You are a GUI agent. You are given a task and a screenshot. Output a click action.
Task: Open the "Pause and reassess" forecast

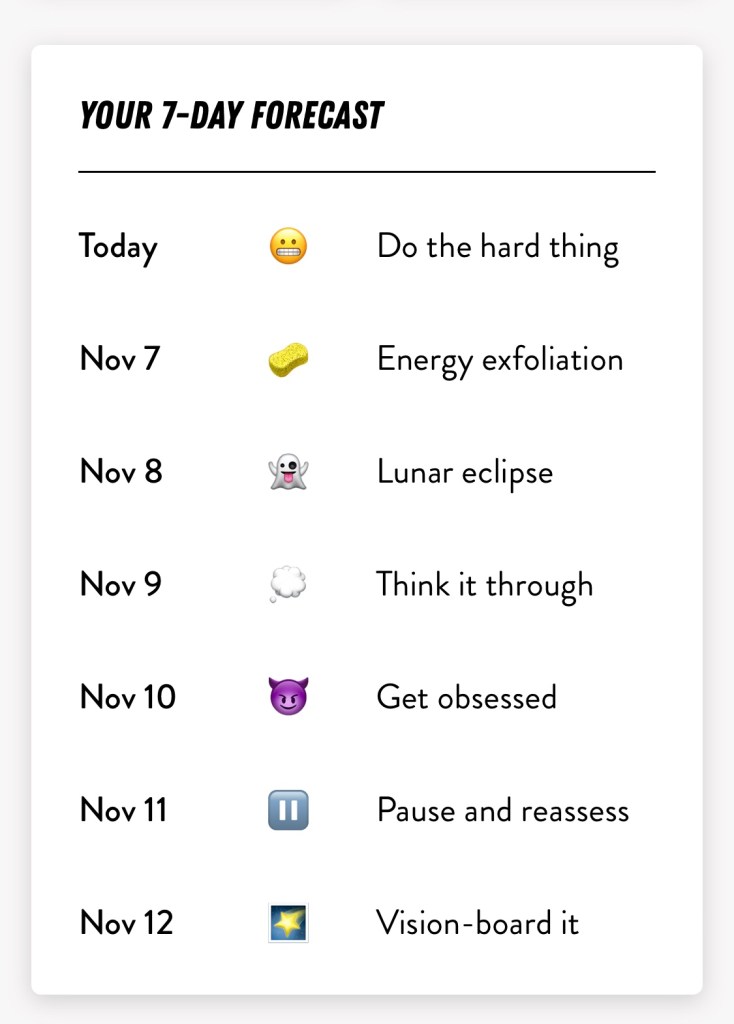click(502, 810)
